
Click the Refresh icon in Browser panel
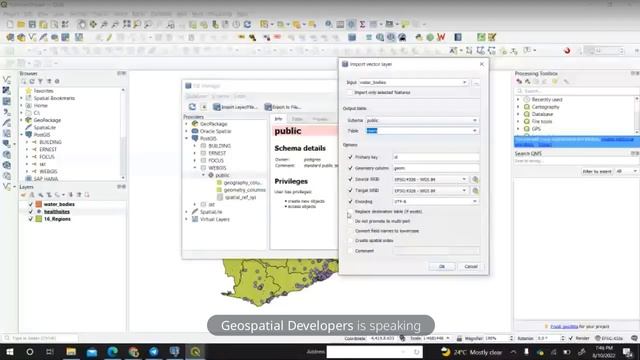click(x=32, y=81)
